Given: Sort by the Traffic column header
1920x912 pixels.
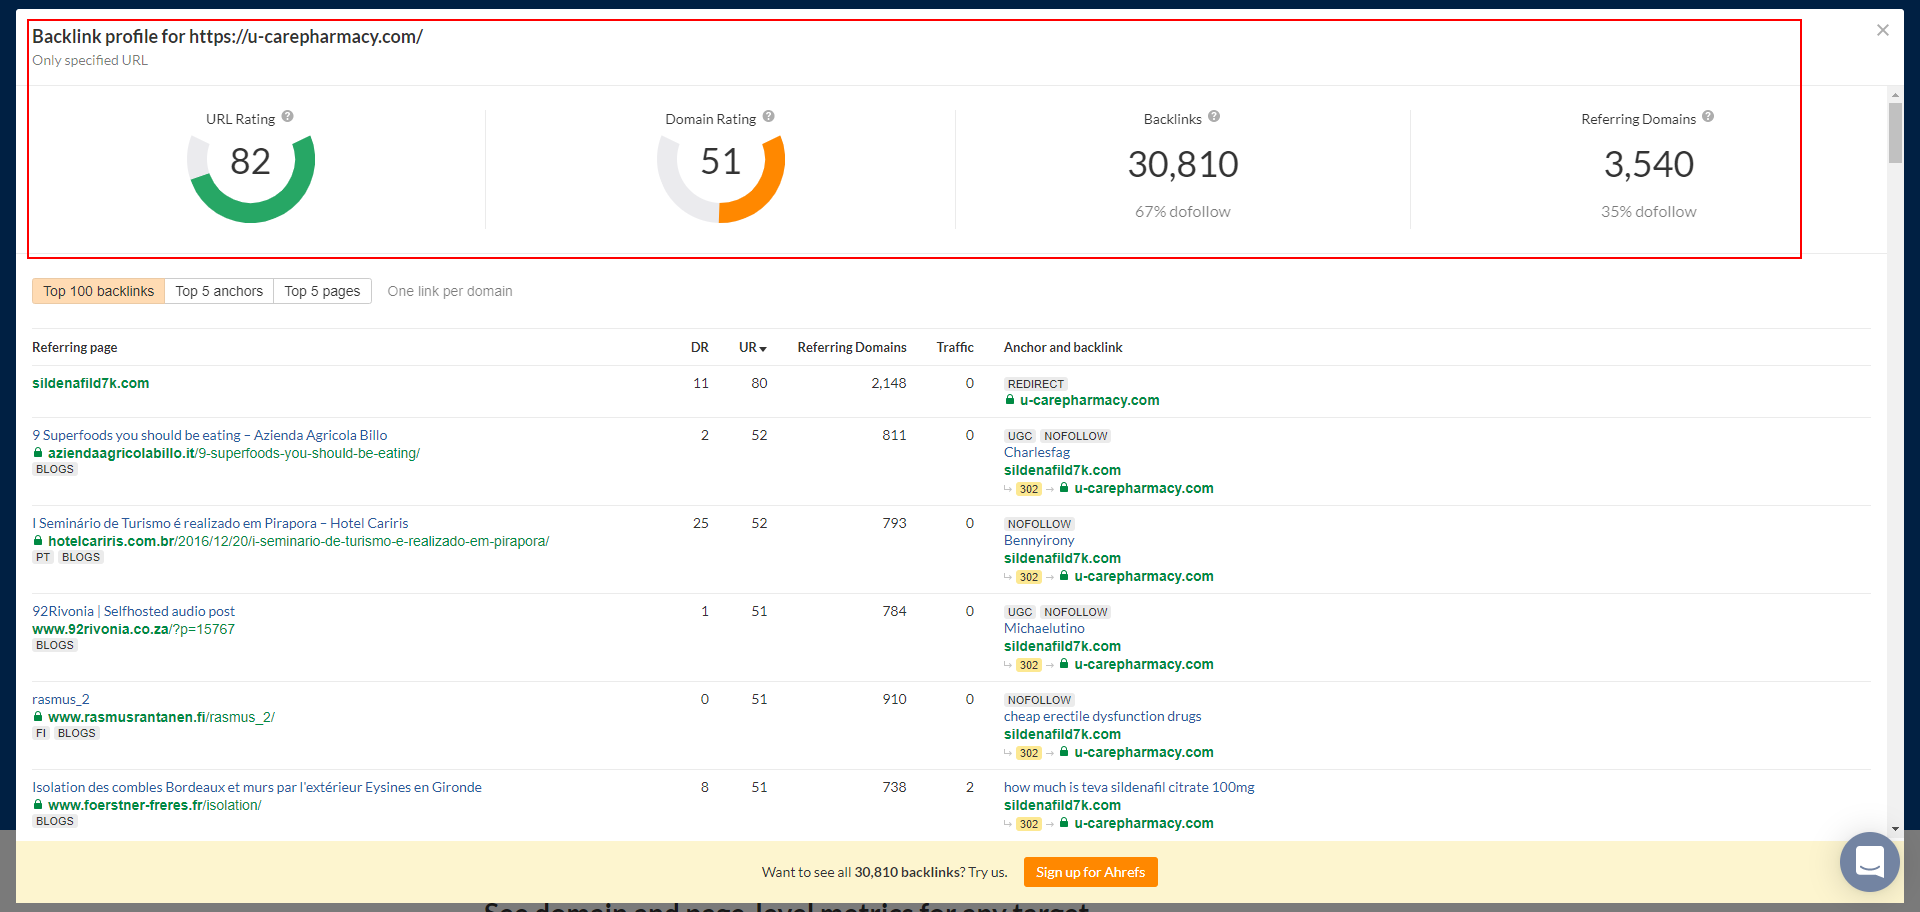Looking at the screenshot, I should [954, 348].
